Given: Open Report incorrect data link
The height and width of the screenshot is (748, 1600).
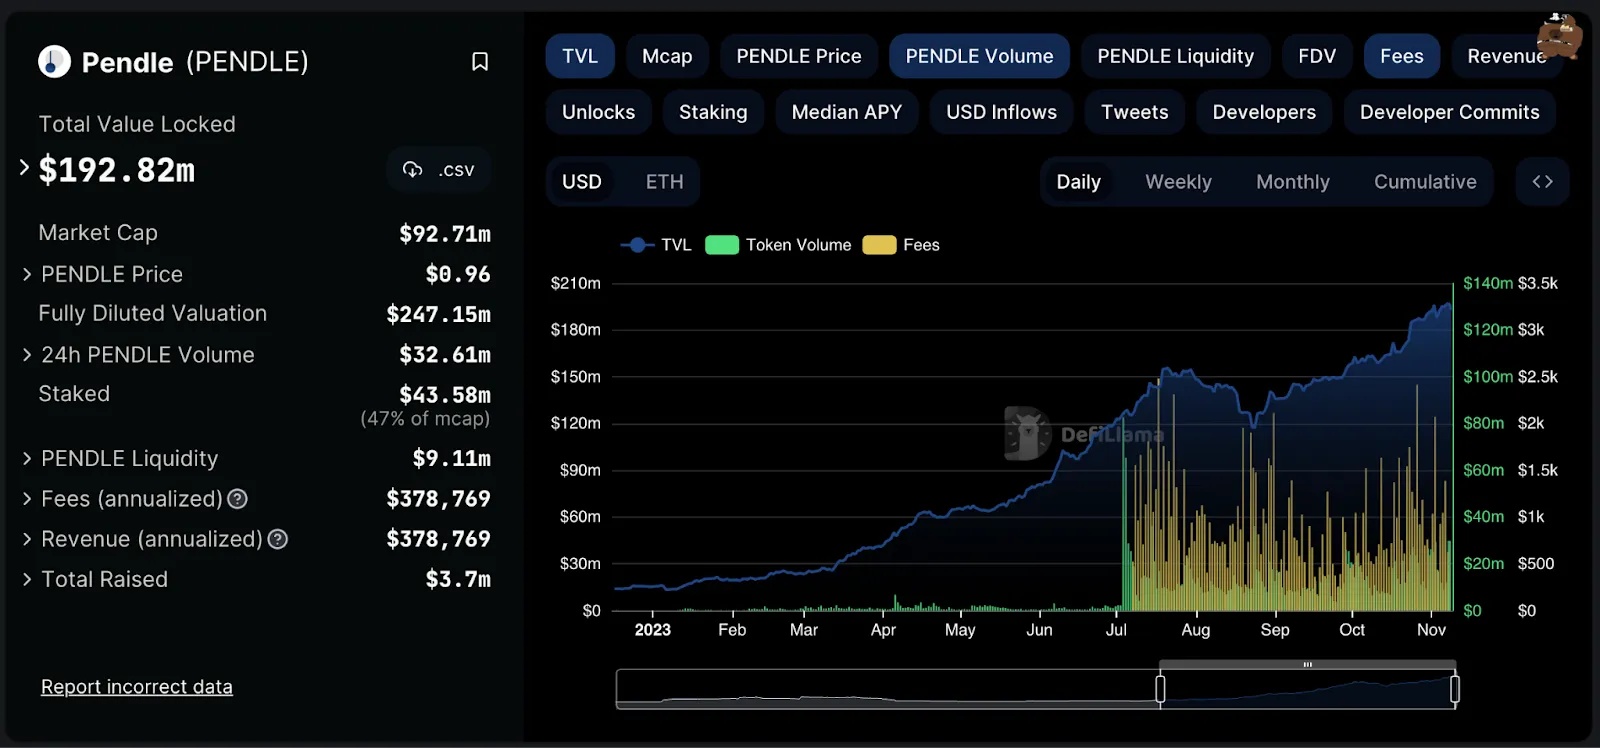Looking at the screenshot, I should tap(137, 687).
